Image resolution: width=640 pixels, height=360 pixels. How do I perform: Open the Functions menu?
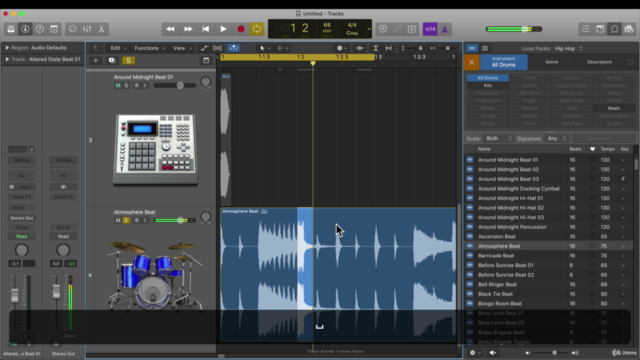pos(149,48)
